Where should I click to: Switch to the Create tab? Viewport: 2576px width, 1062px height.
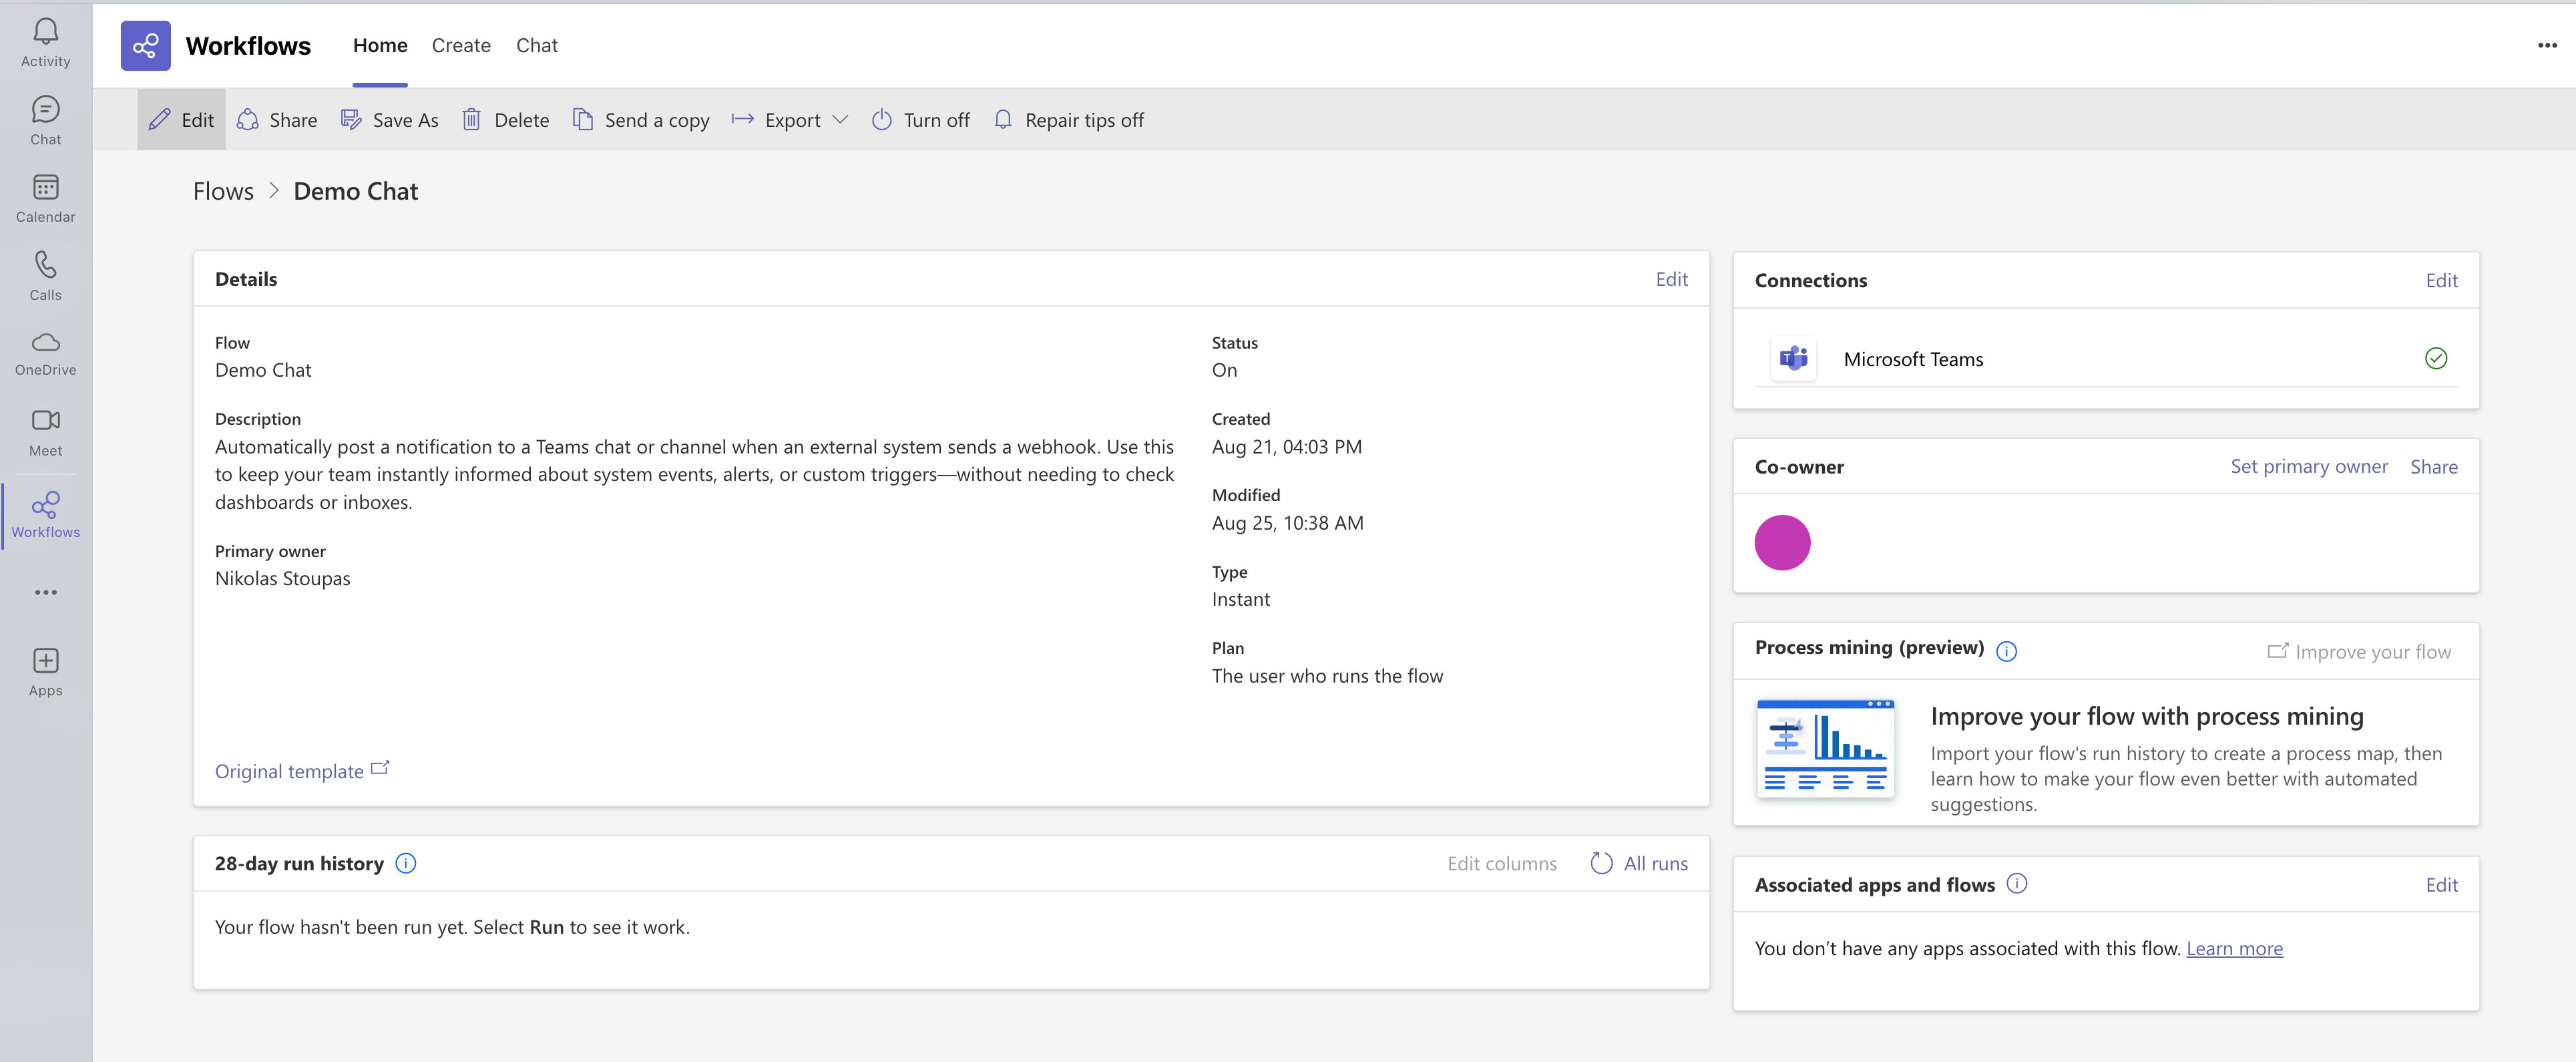pos(461,45)
